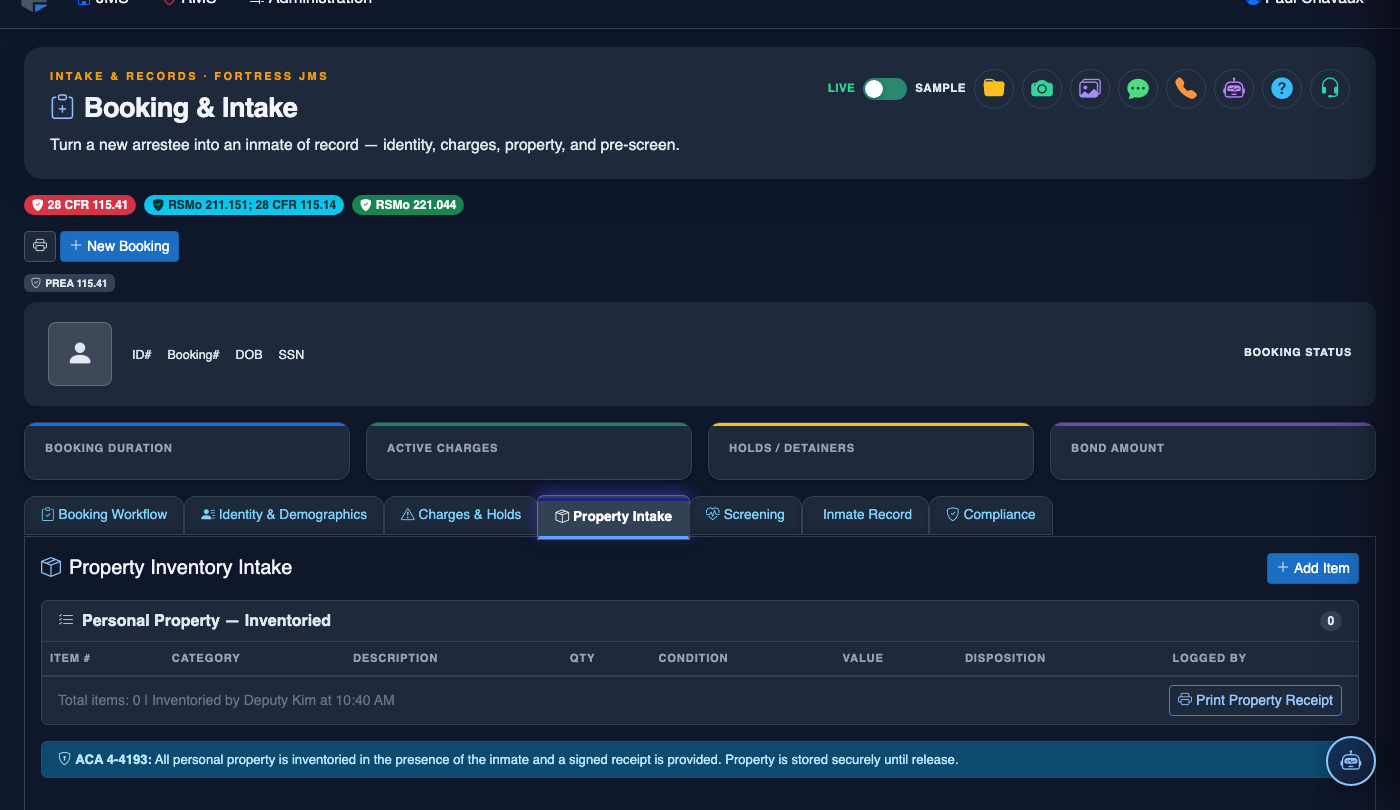This screenshot has height=810, width=1400.
Task: Click the ITEM # column header
Action: 70,658
